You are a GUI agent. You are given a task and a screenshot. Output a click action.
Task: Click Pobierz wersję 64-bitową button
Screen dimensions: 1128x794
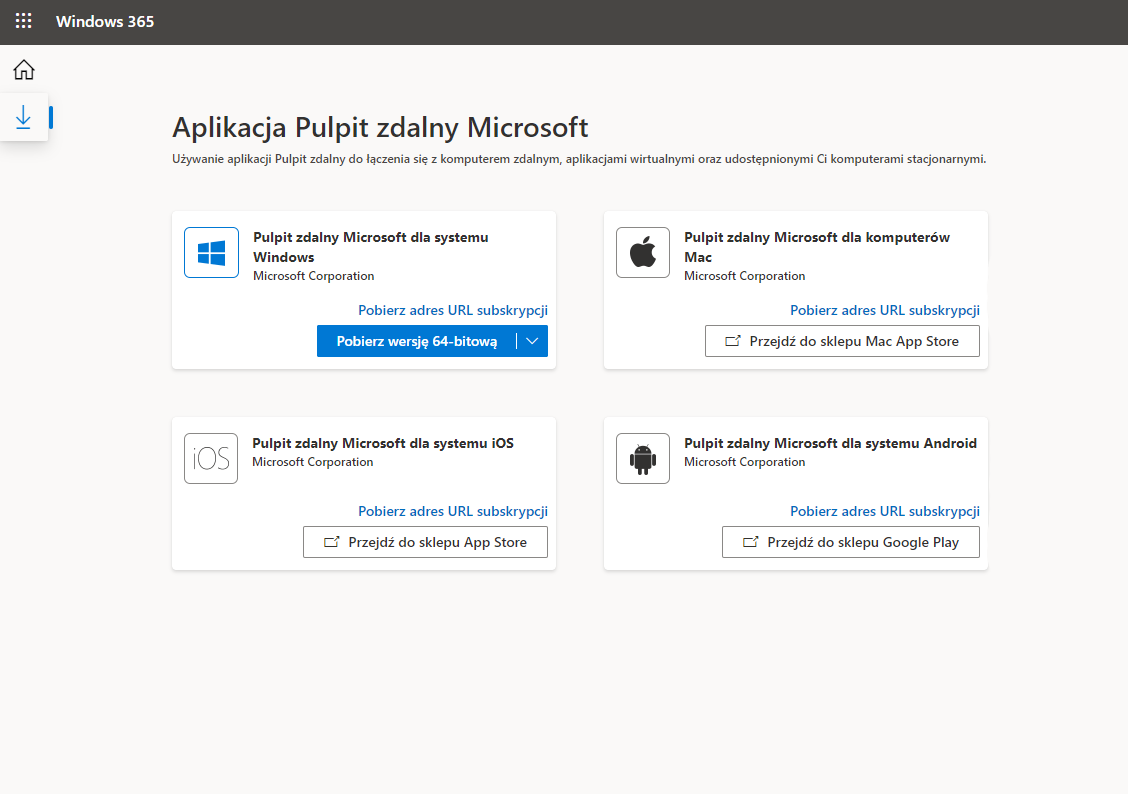tap(416, 341)
